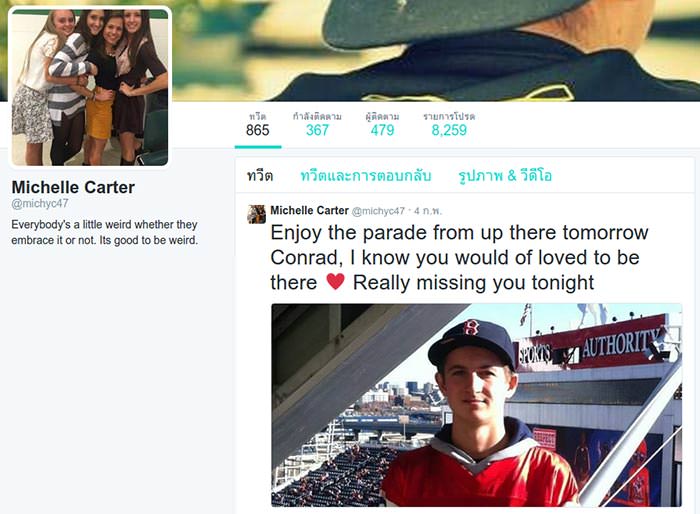Viewport: 700px width, 514px height.
Task: Switch to ทวีต timeline tab
Action: tap(260, 176)
